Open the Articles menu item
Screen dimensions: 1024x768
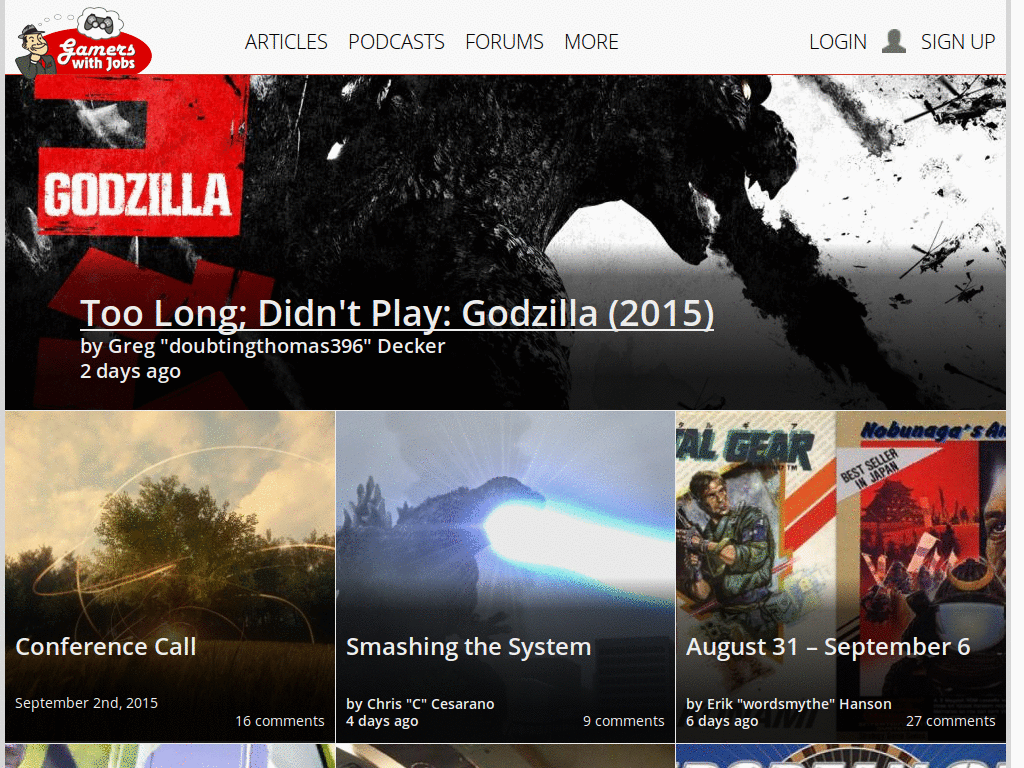click(286, 42)
